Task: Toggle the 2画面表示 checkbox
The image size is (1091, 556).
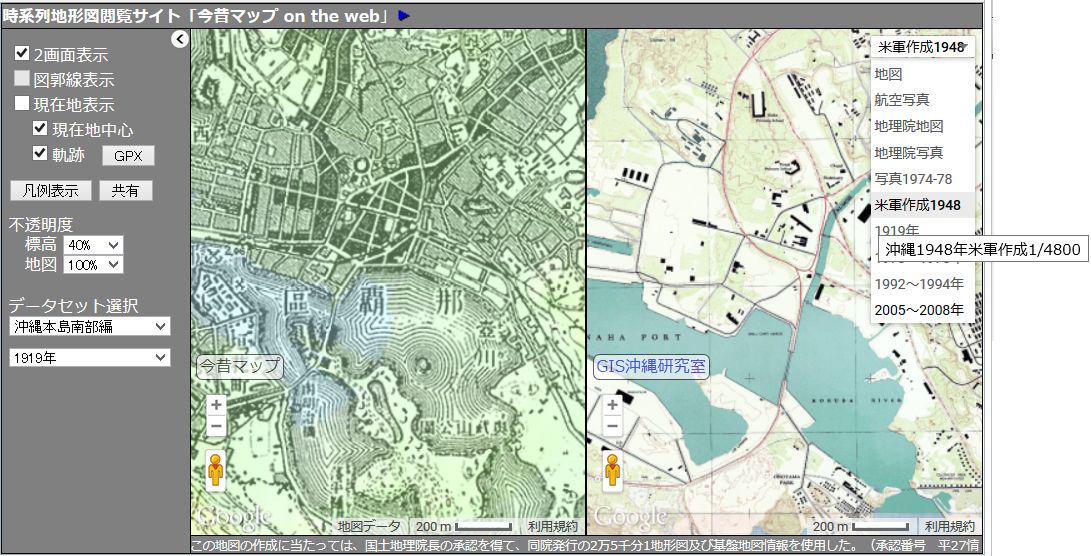Action: (22, 54)
